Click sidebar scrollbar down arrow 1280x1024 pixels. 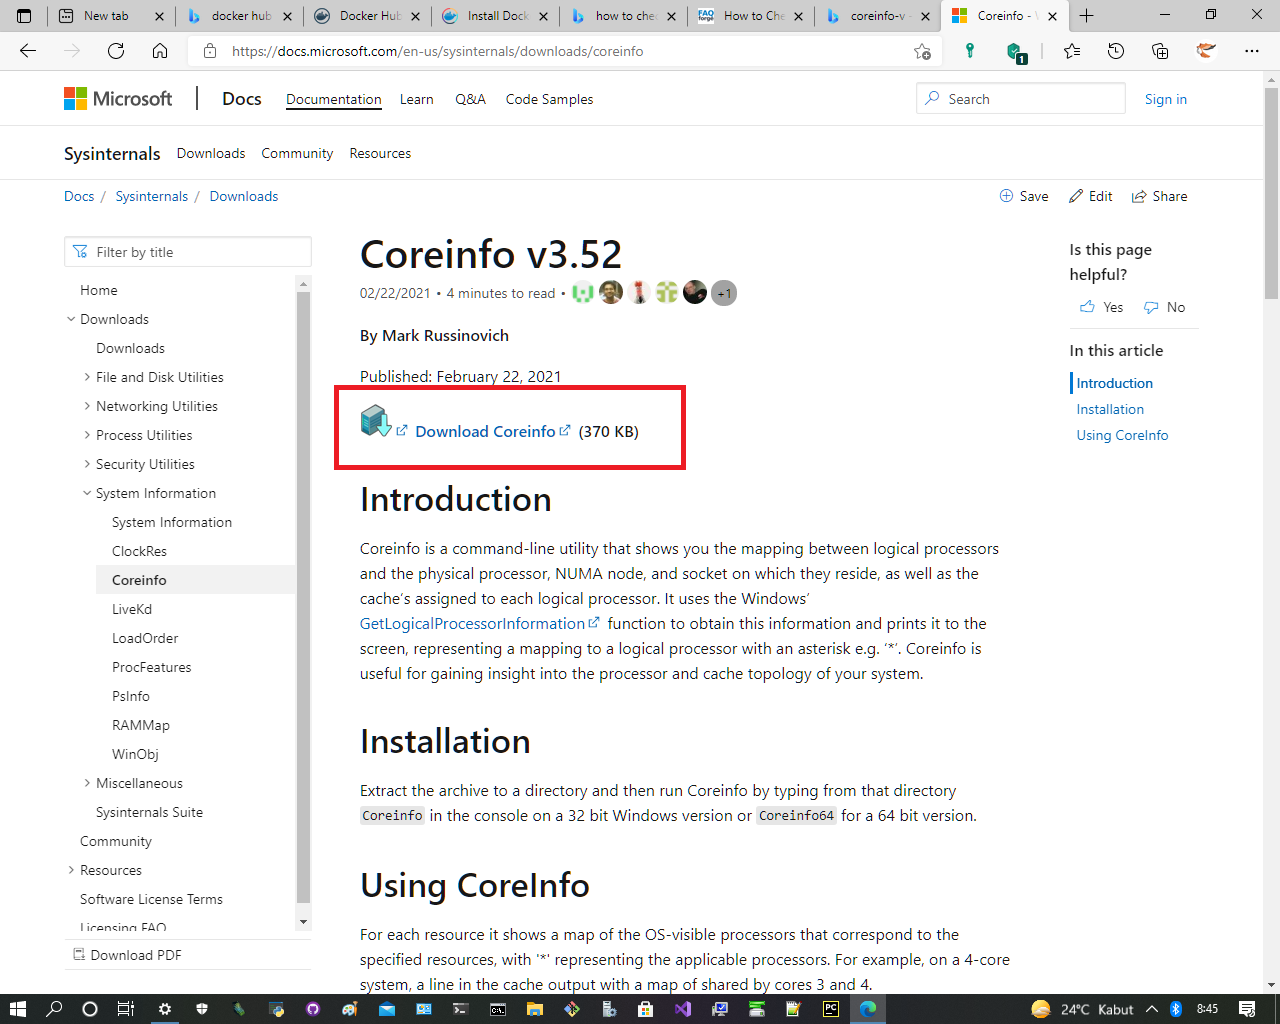[x=304, y=922]
